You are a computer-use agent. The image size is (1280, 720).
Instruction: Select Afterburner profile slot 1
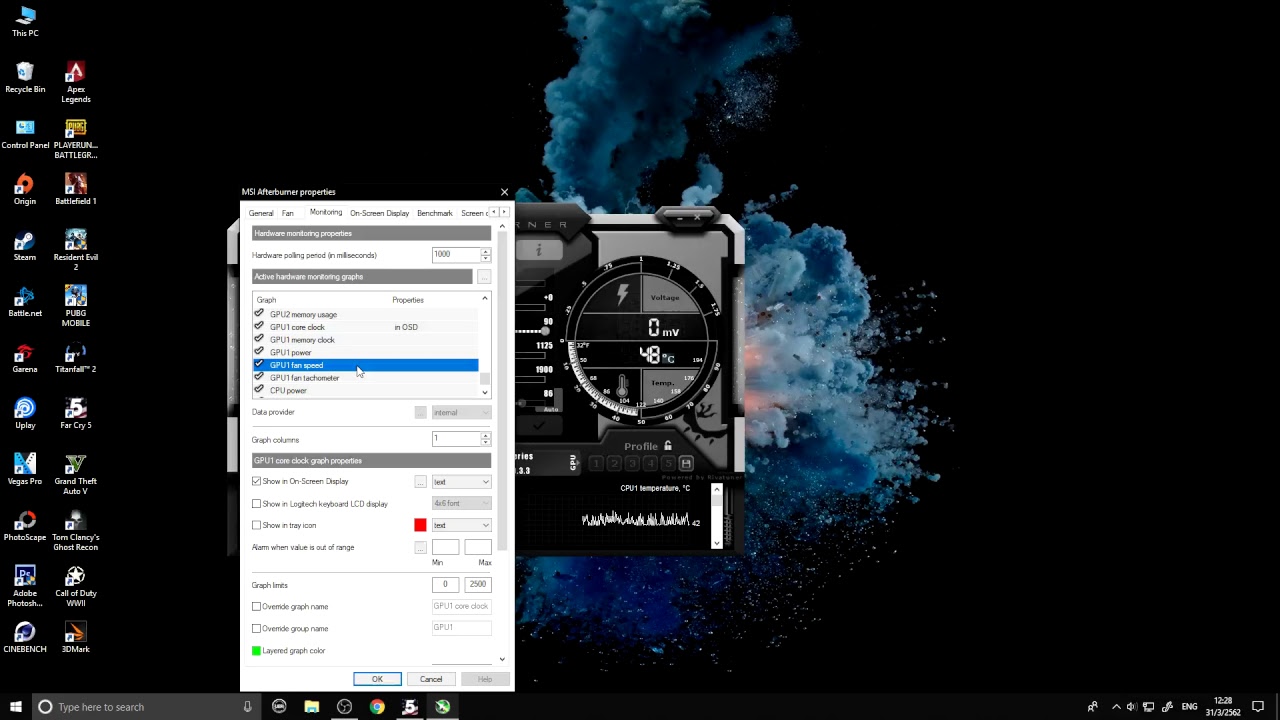point(596,463)
